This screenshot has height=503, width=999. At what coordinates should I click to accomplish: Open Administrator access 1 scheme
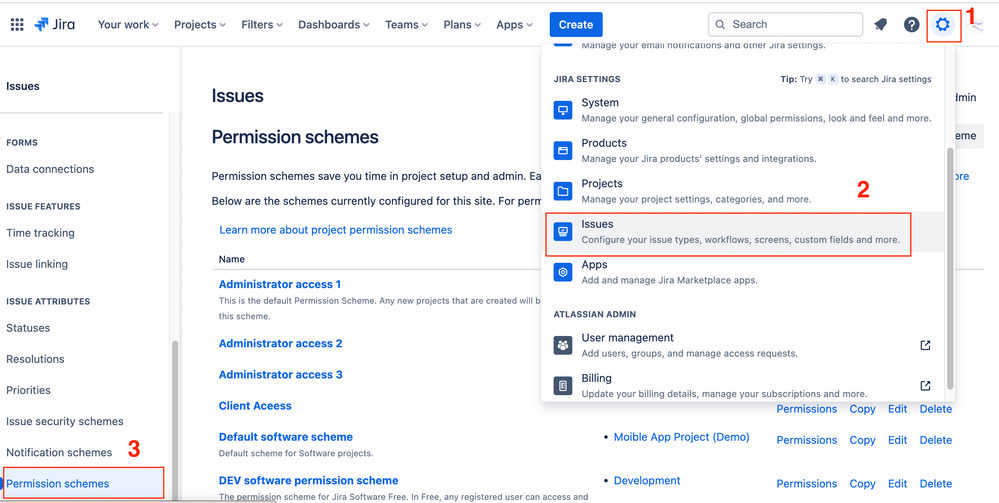point(280,284)
